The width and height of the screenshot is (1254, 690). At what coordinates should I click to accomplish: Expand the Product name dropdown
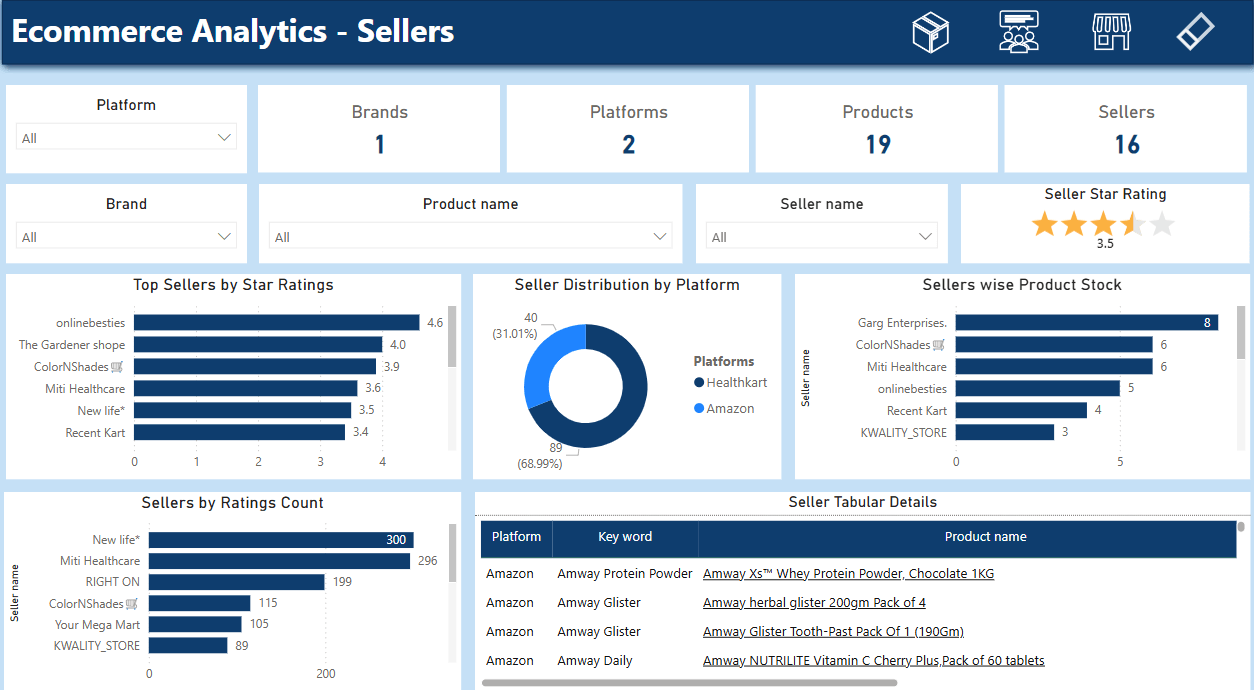tap(659, 236)
